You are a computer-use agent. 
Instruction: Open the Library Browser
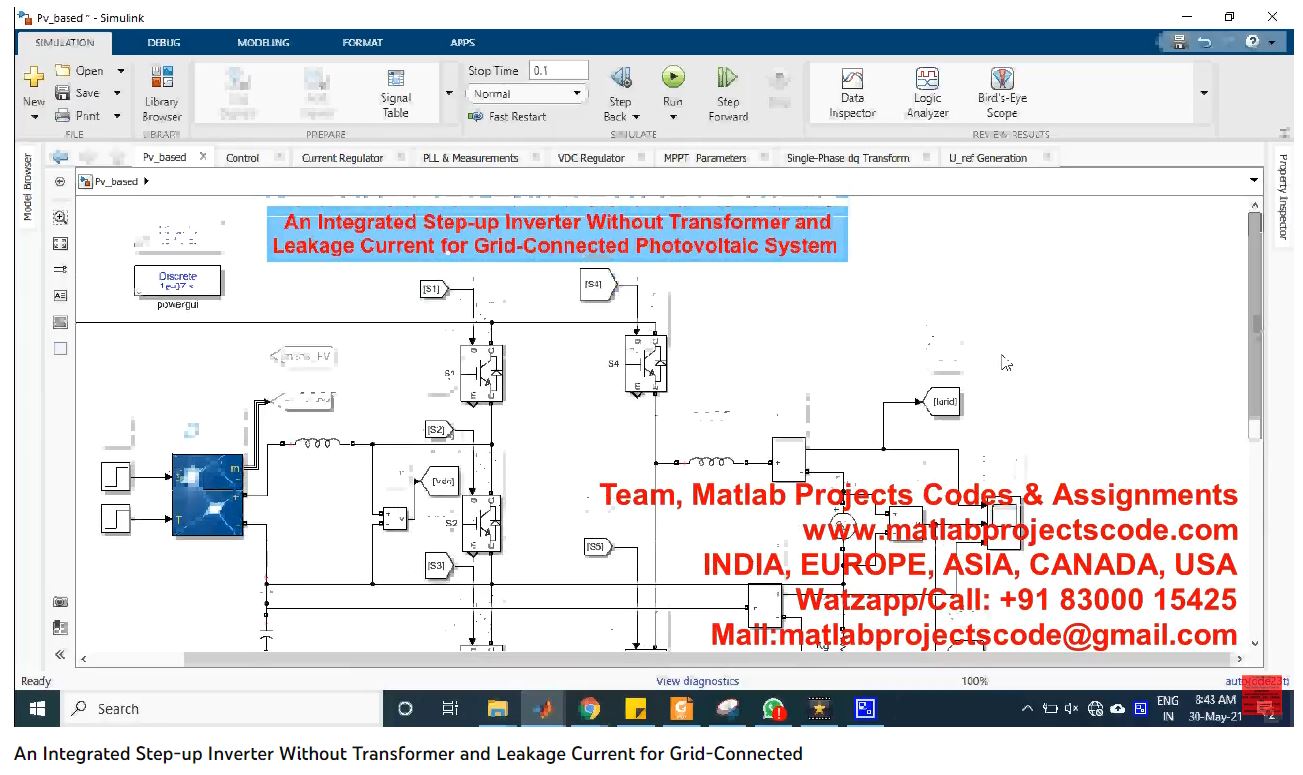coord(161,93)
